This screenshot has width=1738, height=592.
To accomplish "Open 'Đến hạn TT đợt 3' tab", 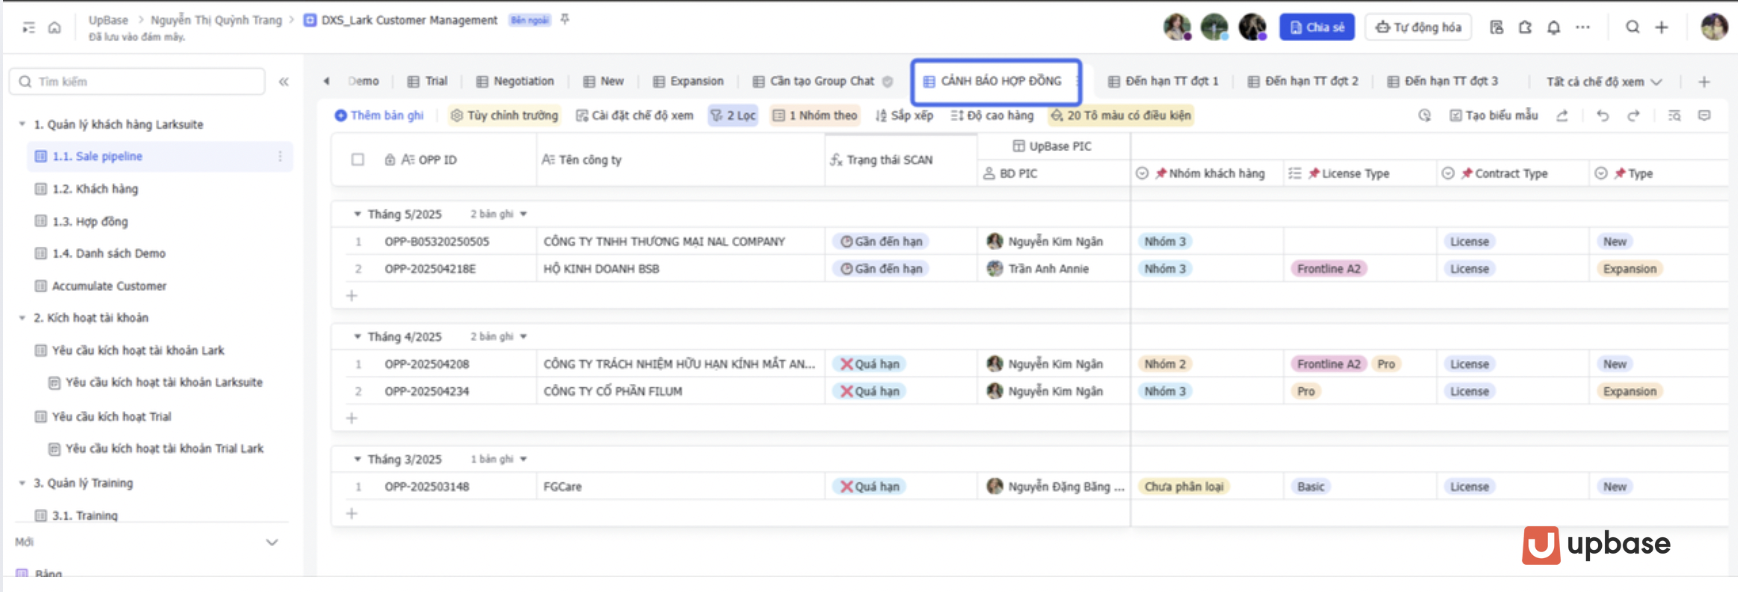I will pyautogui.click(x=1442, y=82).
